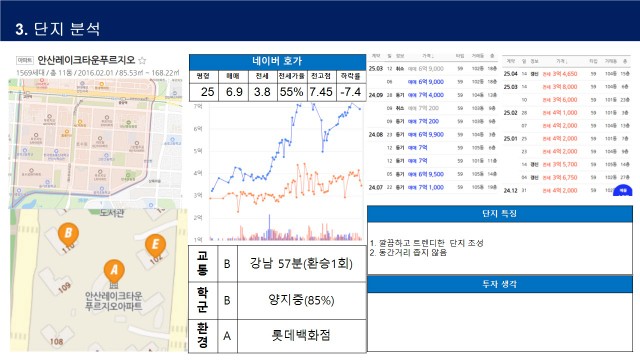Click the 24.07 date in sale list
The height and width of the screenshot is (360, 640).
[x=376, y=187]
